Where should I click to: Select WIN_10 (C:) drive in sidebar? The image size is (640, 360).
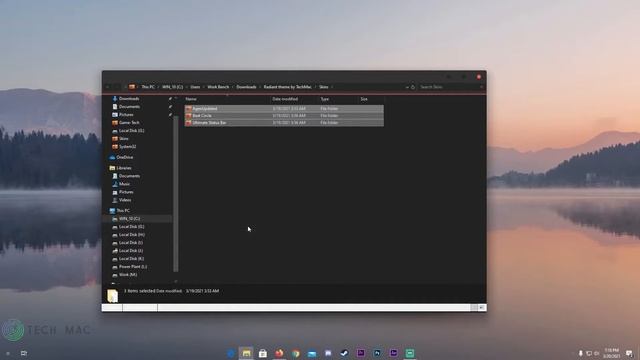(129, 219)
